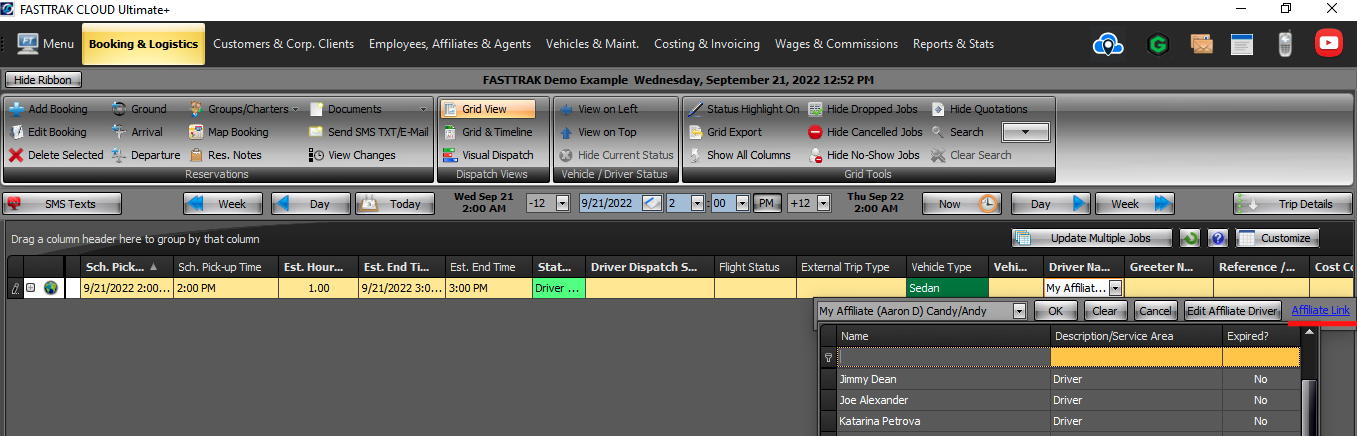Toggle Hide Dropped Jobs
This screenshot has height=436, width=1357.
(865, 109)
